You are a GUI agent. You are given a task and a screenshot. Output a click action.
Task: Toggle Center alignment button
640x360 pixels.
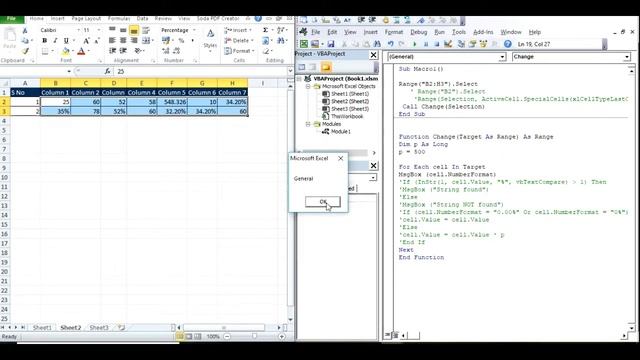(123, 40)
